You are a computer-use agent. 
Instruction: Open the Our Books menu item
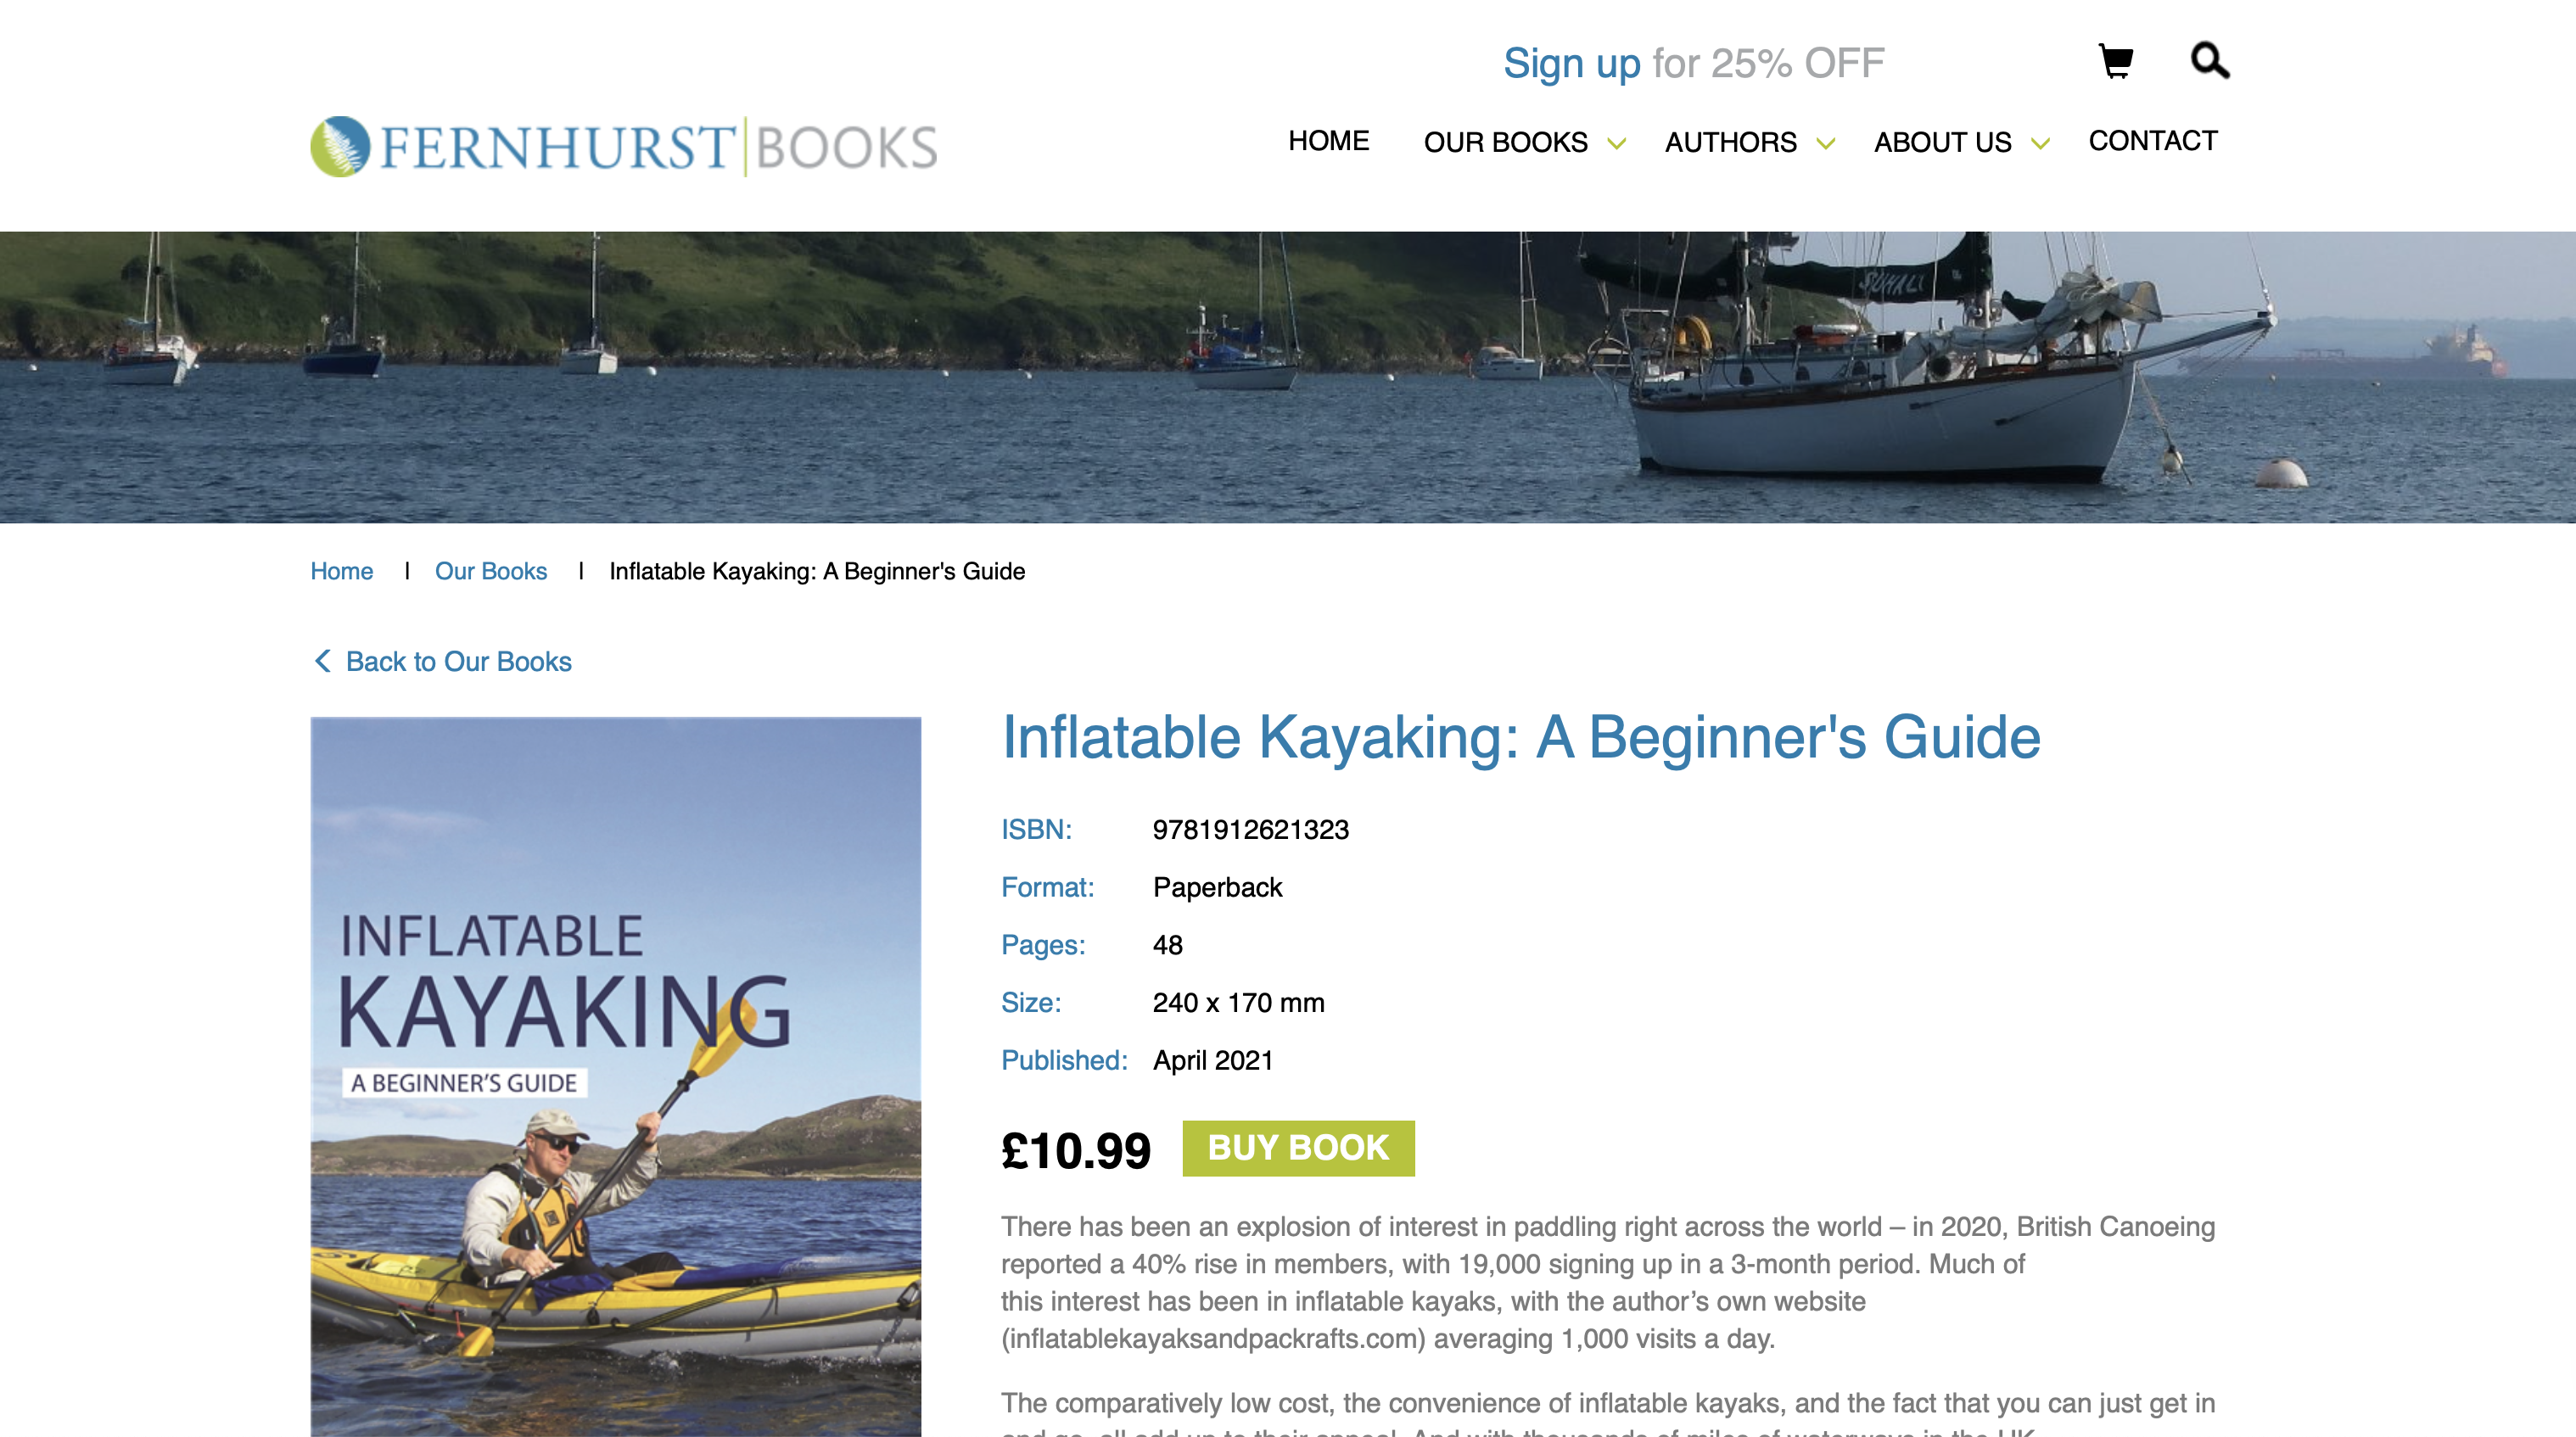(1505, 142)
